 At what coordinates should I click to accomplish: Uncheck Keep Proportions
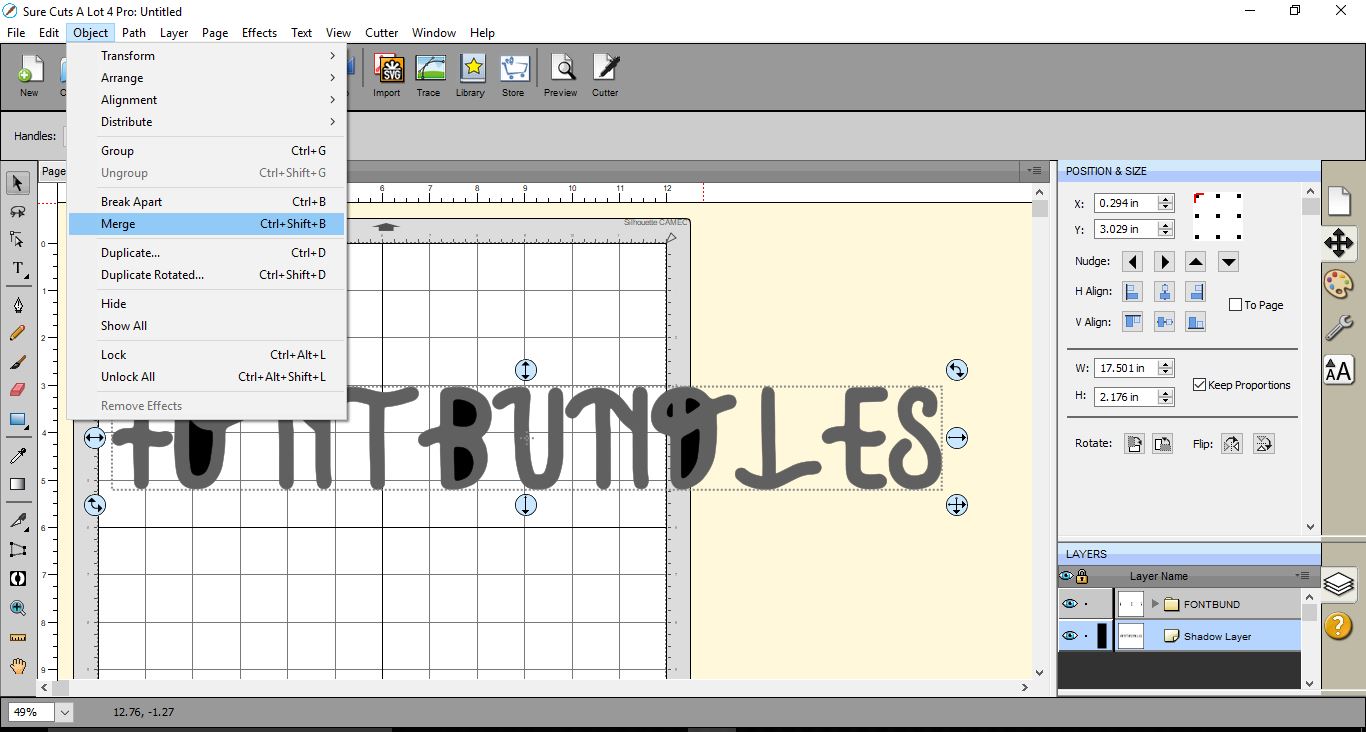1200,385
